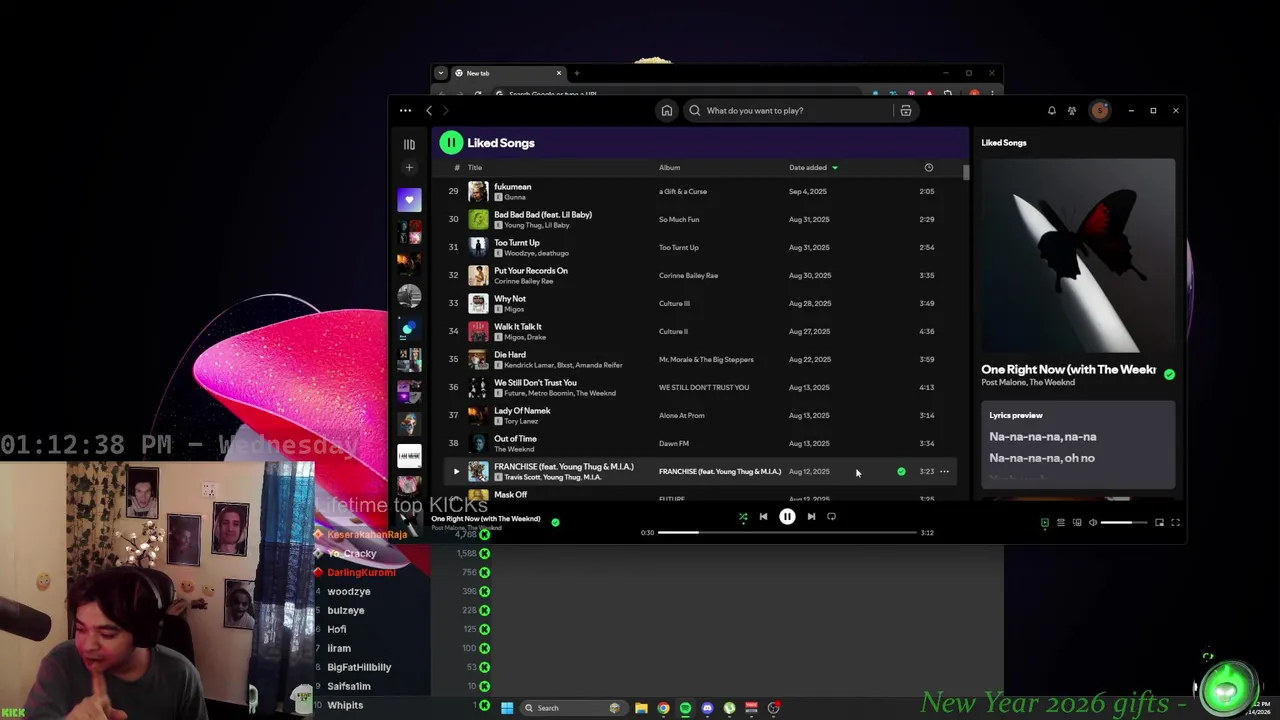Play the FRANCHISE row with its play arrow
Image resolution: width=1280 pixels, height=720 pixels.
coord(456,471)
